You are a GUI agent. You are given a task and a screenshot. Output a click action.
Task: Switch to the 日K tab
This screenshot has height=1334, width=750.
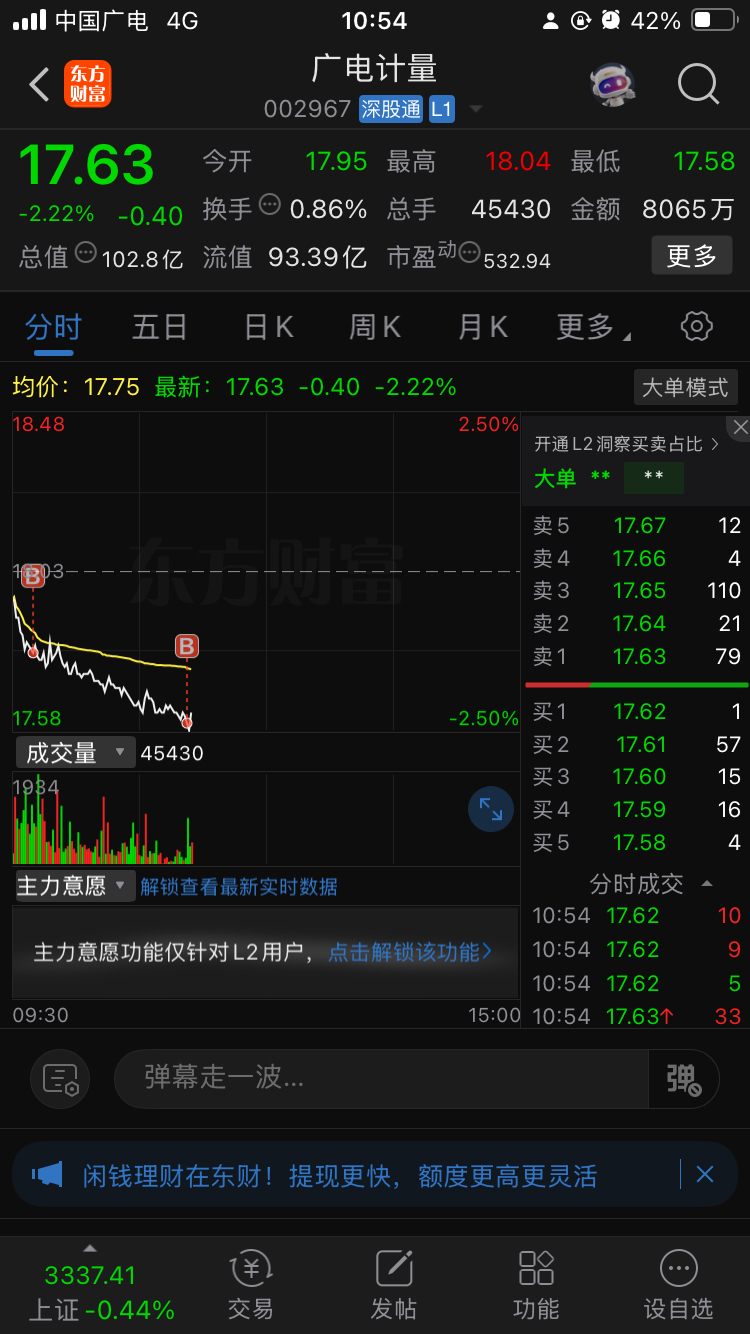[269, 327]
